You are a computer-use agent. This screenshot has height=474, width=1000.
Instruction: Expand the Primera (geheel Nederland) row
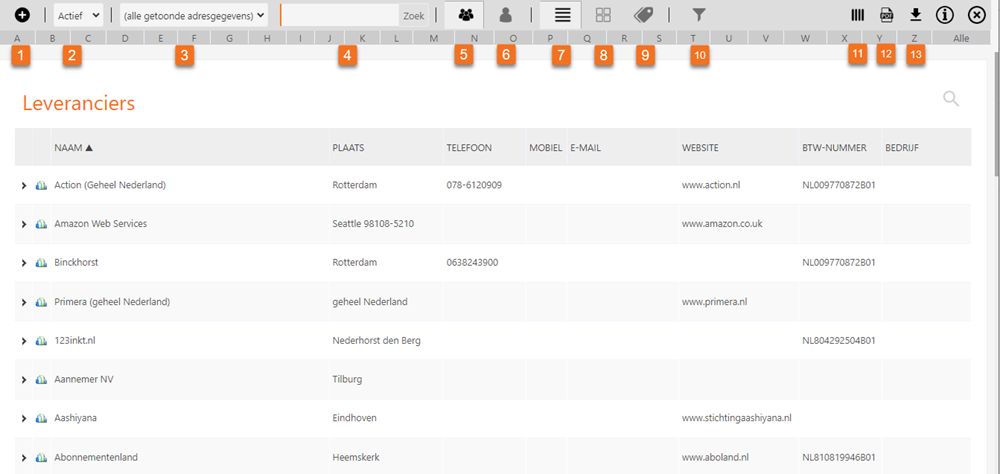point(24,302)
